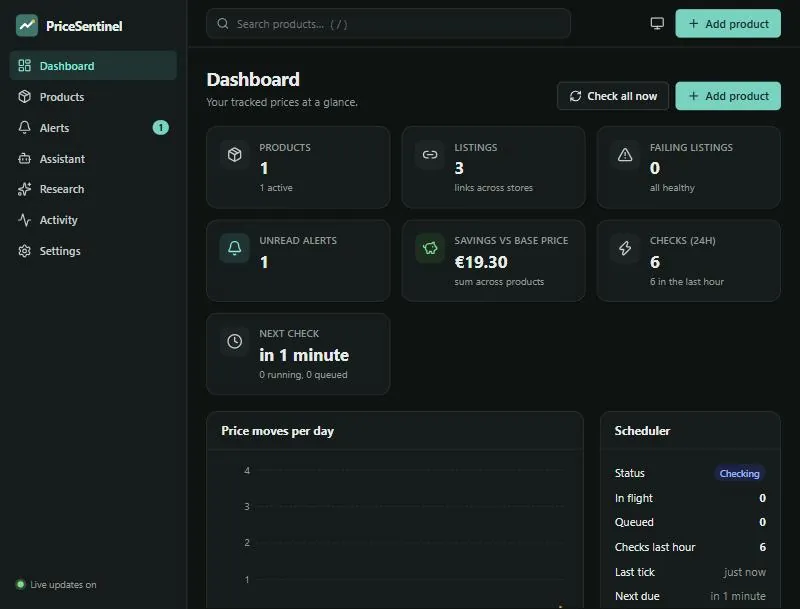Image resolution: width=800 pixels, height=609 pixels.
Task: Click the Listings card link icon
Action: pos(430,155)
